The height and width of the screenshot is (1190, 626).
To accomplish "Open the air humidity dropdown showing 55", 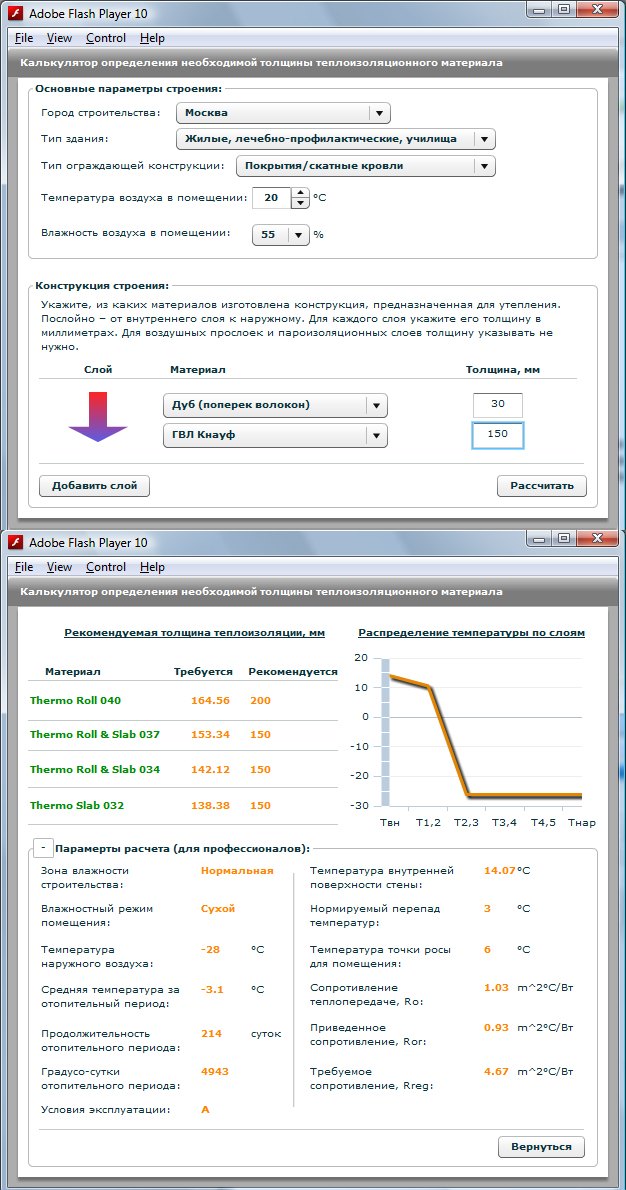I will [x=281, y=235].
